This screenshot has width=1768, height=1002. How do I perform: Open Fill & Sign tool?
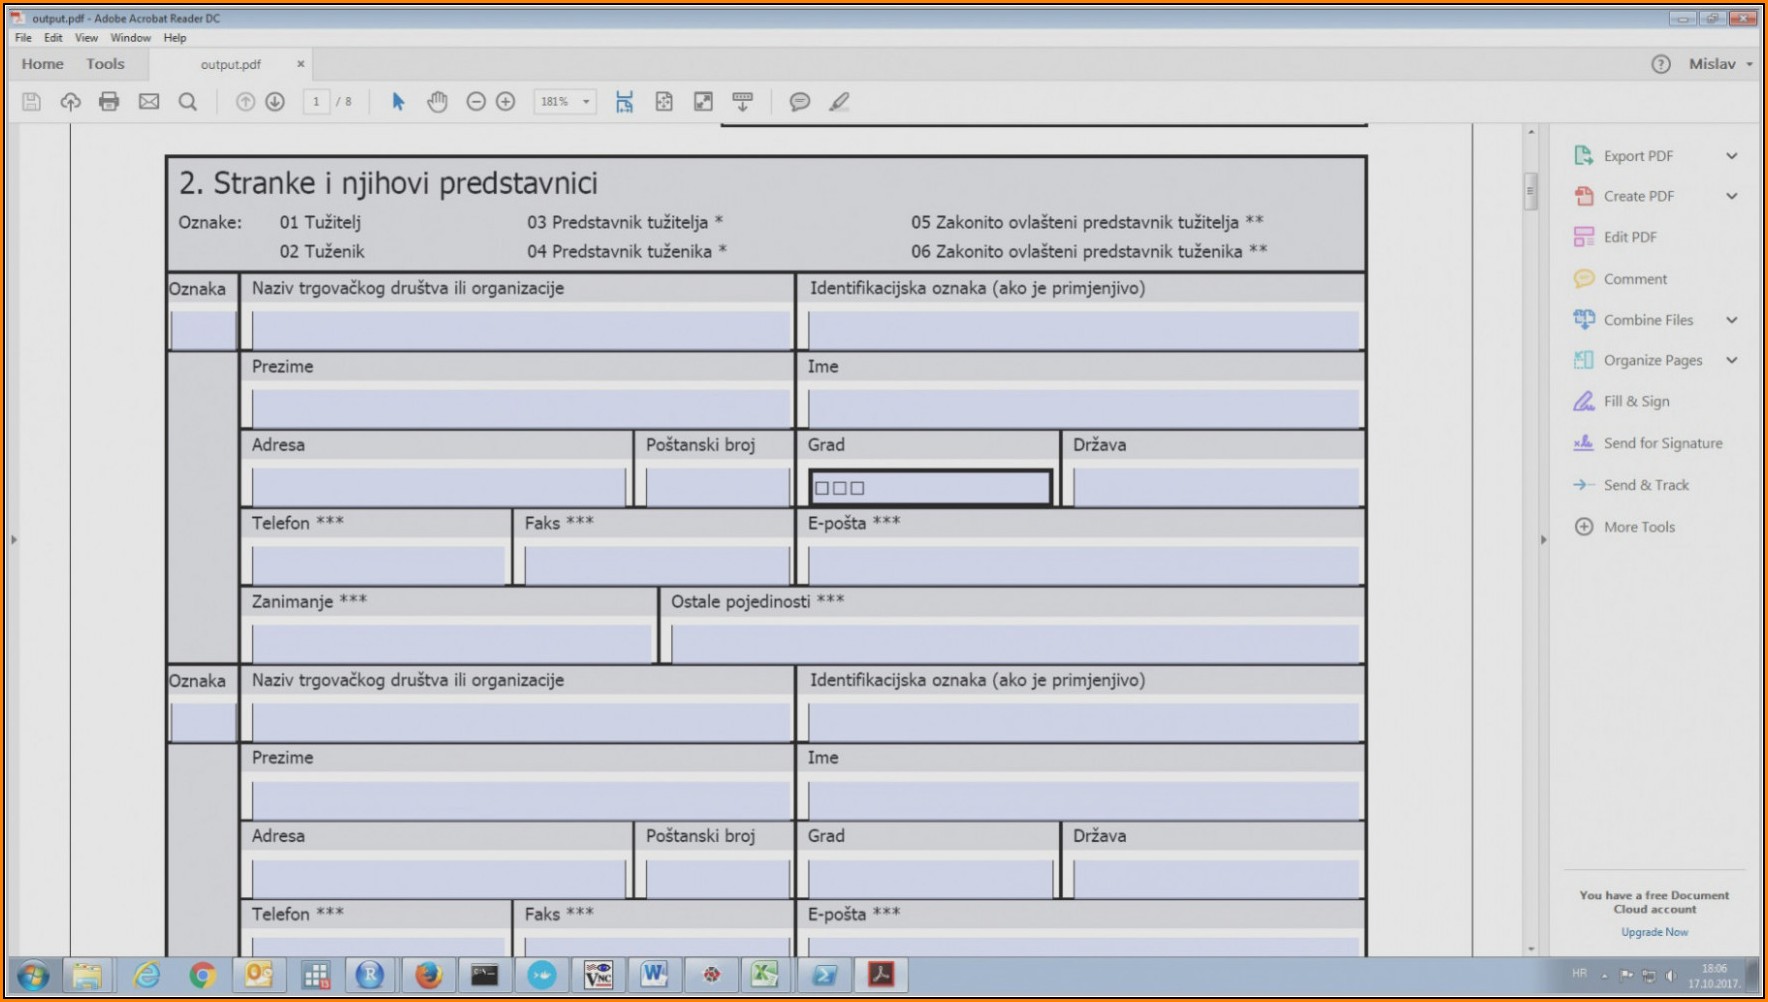click(x=1636, y=402)
